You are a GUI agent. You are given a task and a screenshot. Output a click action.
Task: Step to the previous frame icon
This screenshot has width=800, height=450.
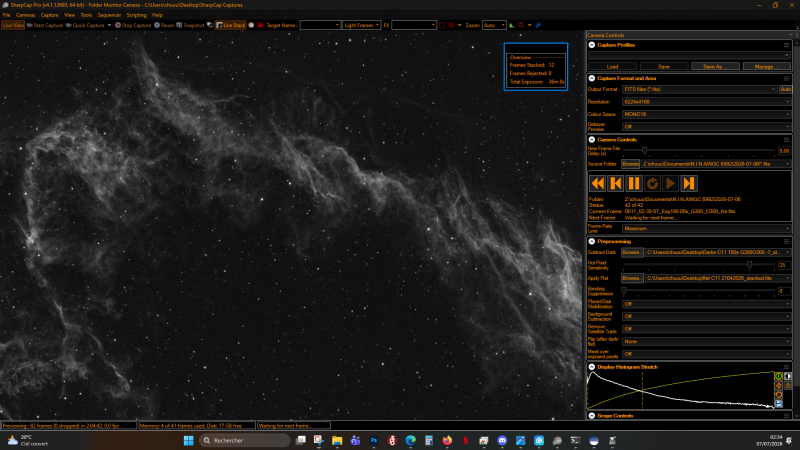[616, 183]
